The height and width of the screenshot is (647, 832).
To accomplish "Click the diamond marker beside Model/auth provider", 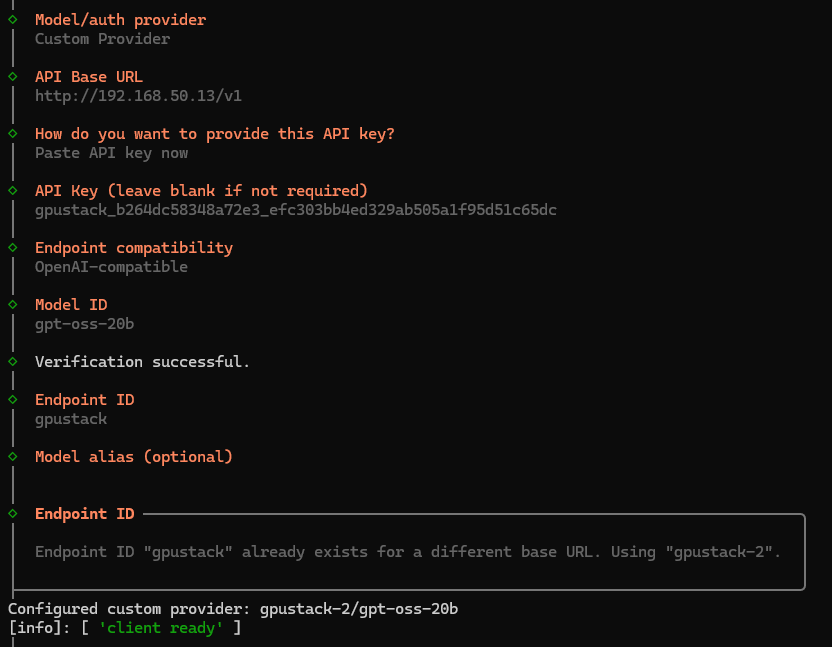I will (12, 19).
